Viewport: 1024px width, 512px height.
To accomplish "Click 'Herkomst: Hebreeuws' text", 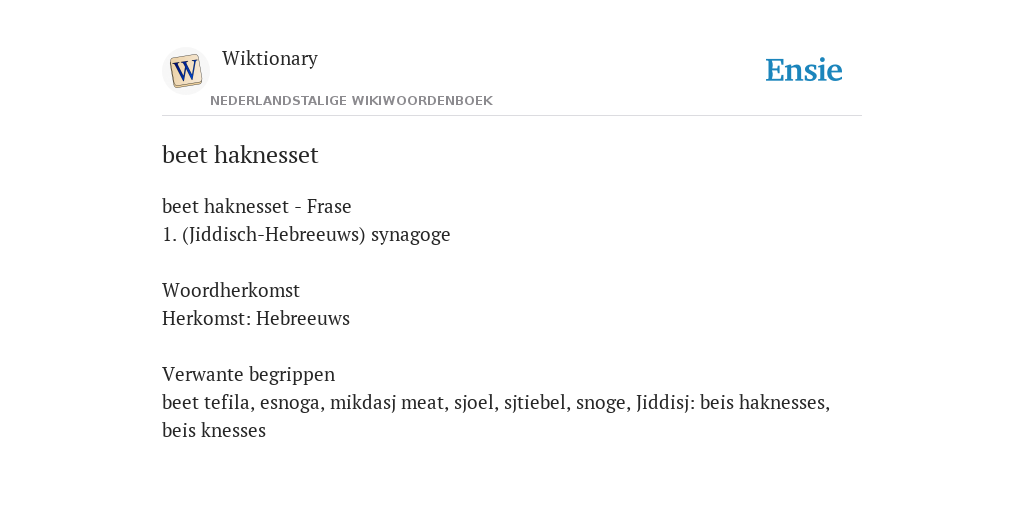I will pyautogui.click(x=256, y=318).
